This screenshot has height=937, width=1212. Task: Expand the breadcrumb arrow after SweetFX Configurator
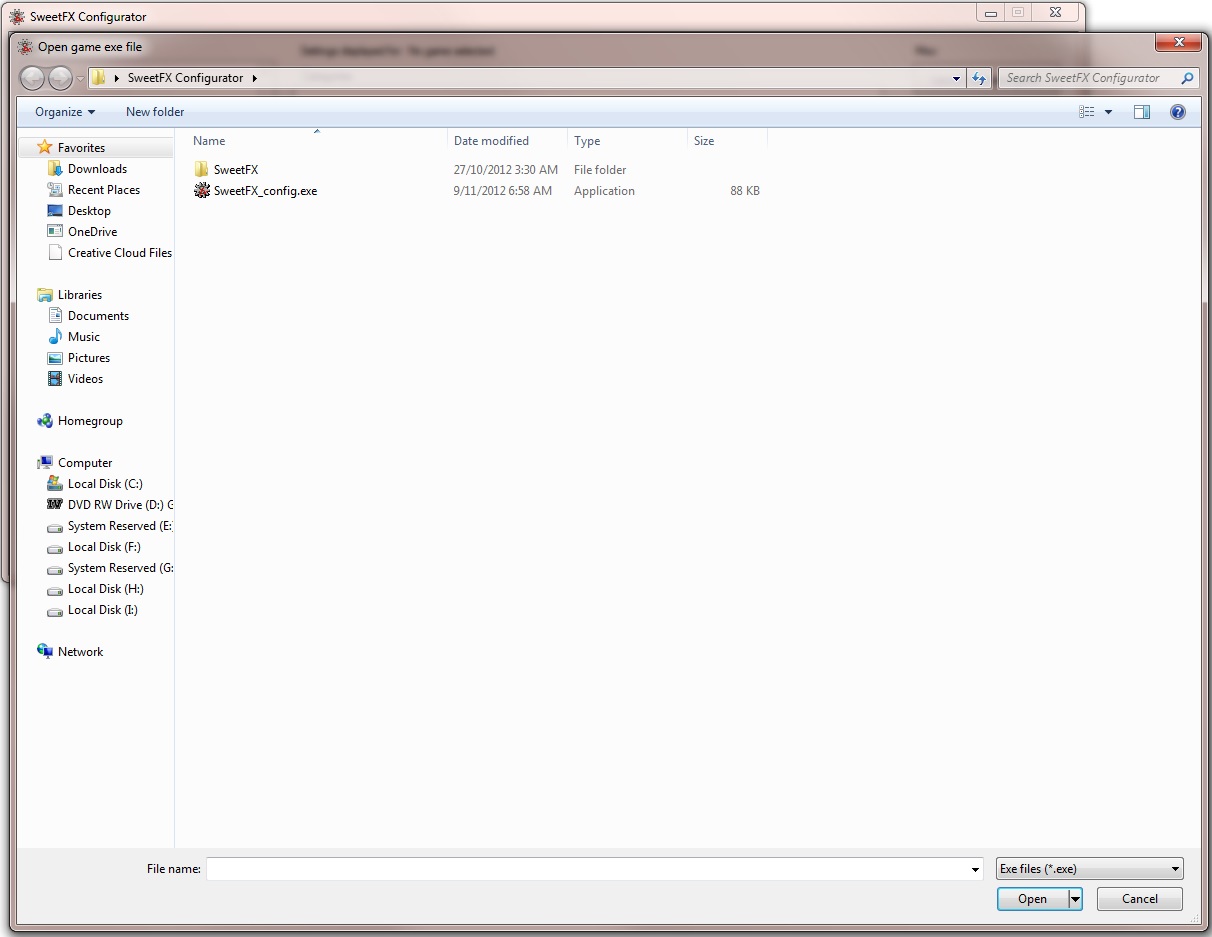pos(255,78)
